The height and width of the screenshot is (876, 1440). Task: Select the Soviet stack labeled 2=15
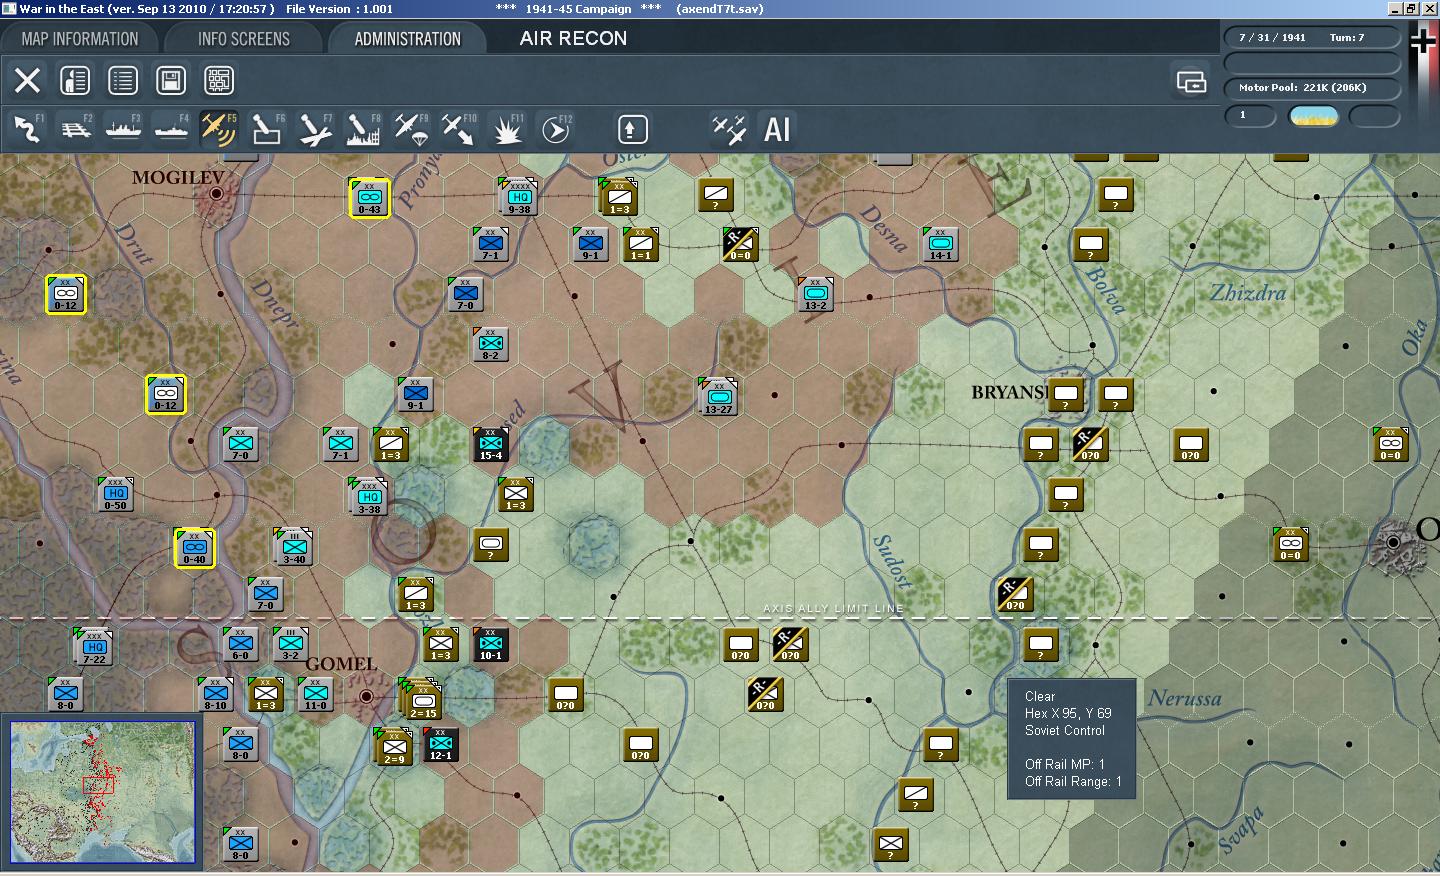pyautogui.click(x=422, y=700)
